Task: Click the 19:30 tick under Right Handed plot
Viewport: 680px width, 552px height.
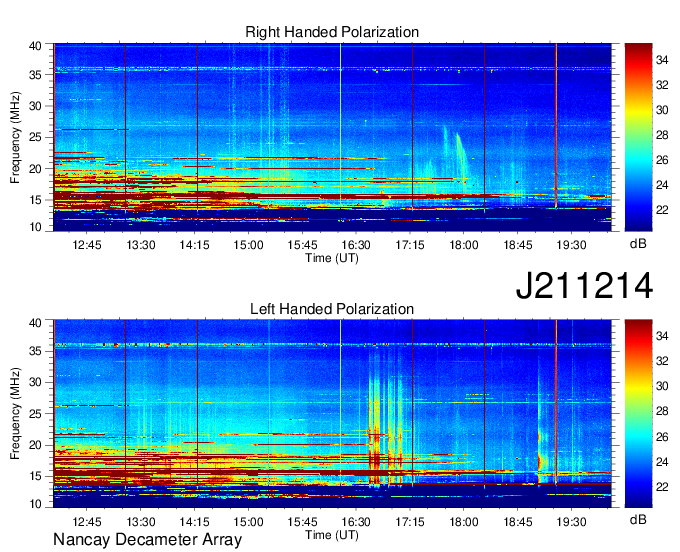Action: [571, 245]
